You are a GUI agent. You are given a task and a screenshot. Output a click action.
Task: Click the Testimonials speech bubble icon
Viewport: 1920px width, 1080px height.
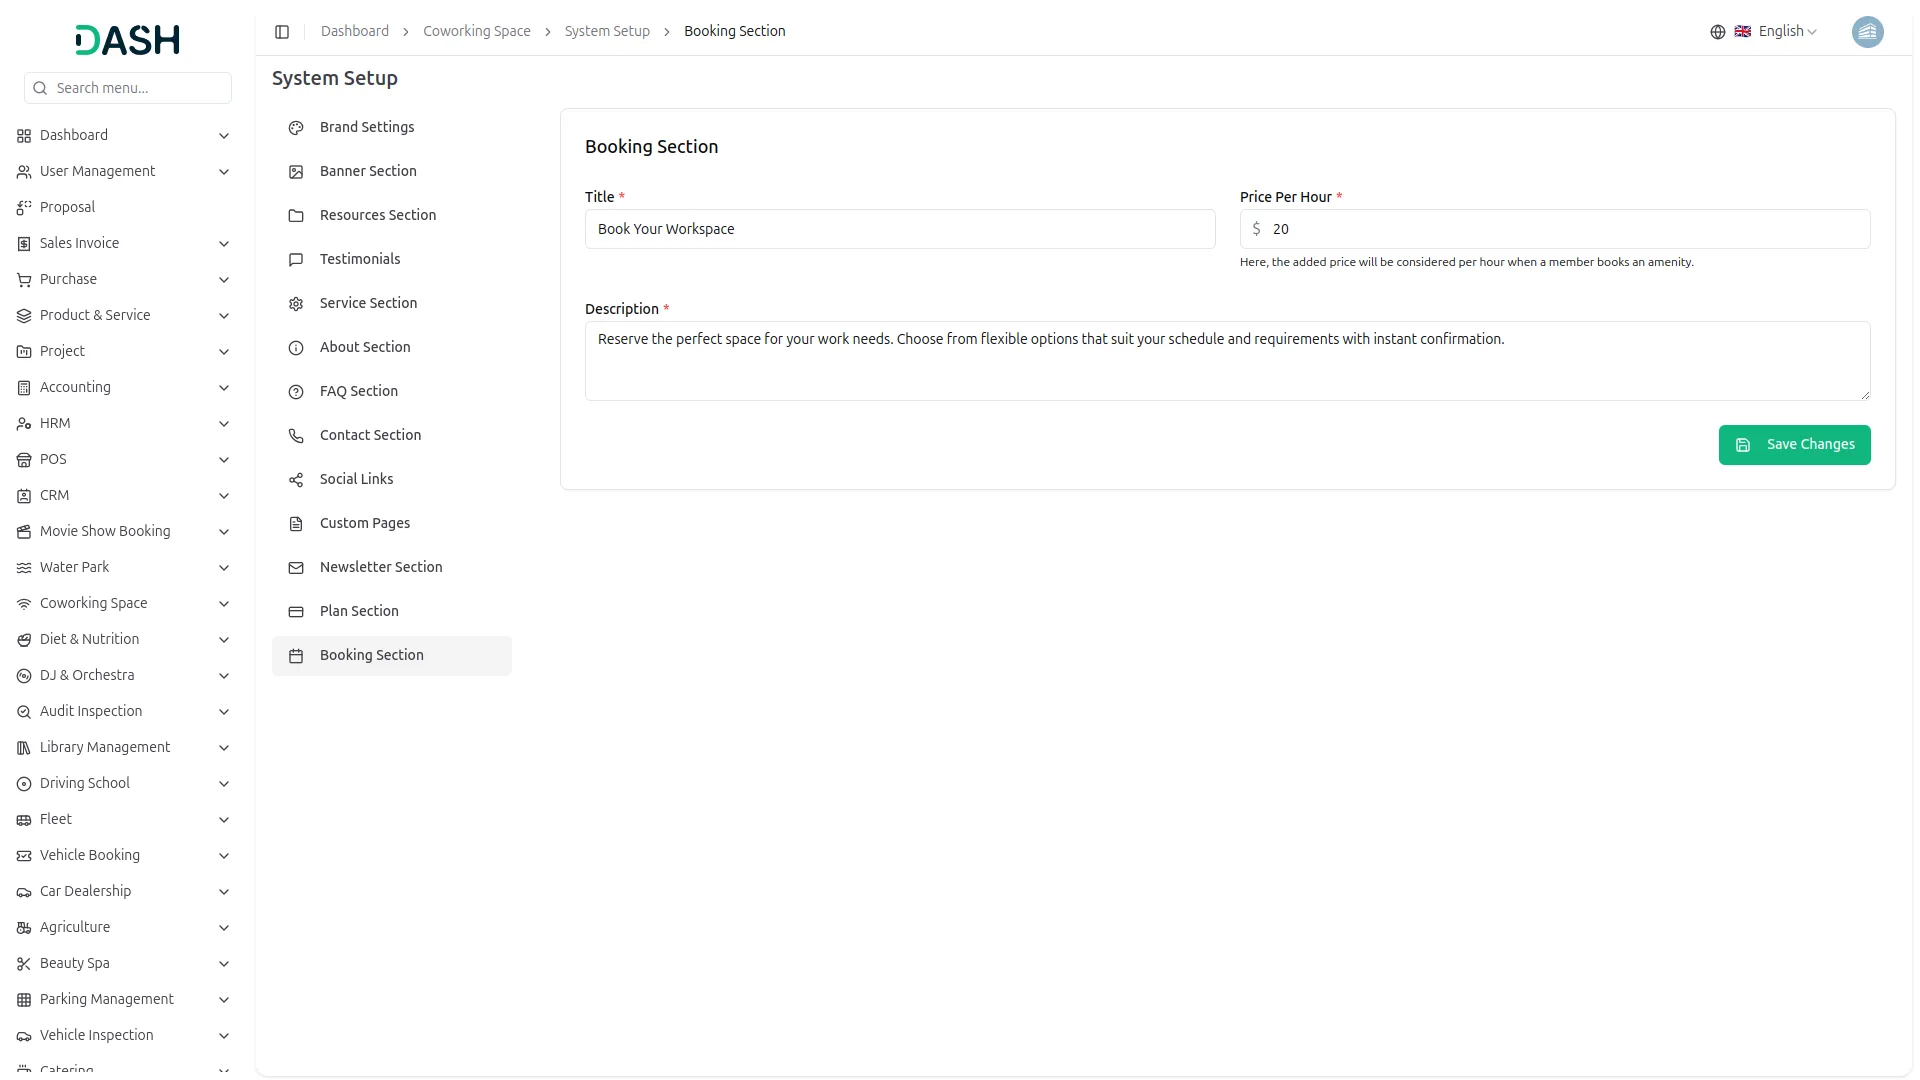point(296,260)
